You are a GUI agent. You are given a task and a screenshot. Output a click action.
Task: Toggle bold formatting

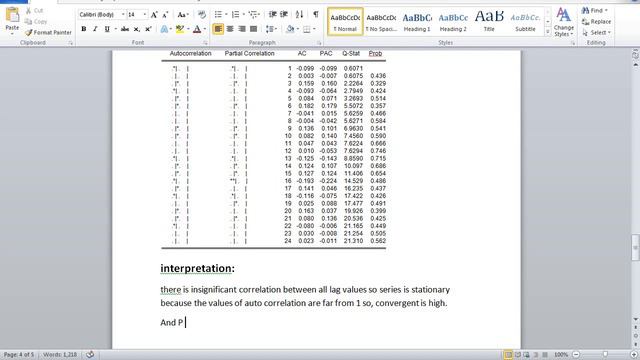coord(84,29)
